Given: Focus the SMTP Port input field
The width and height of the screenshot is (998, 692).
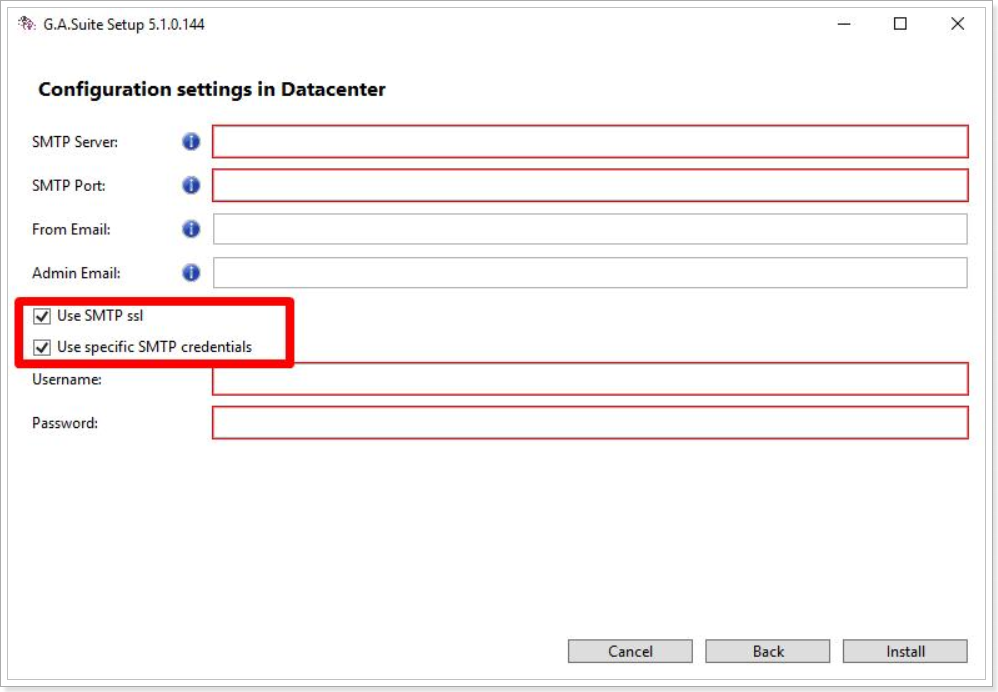Looking at the screenshot, I should 590,185.
